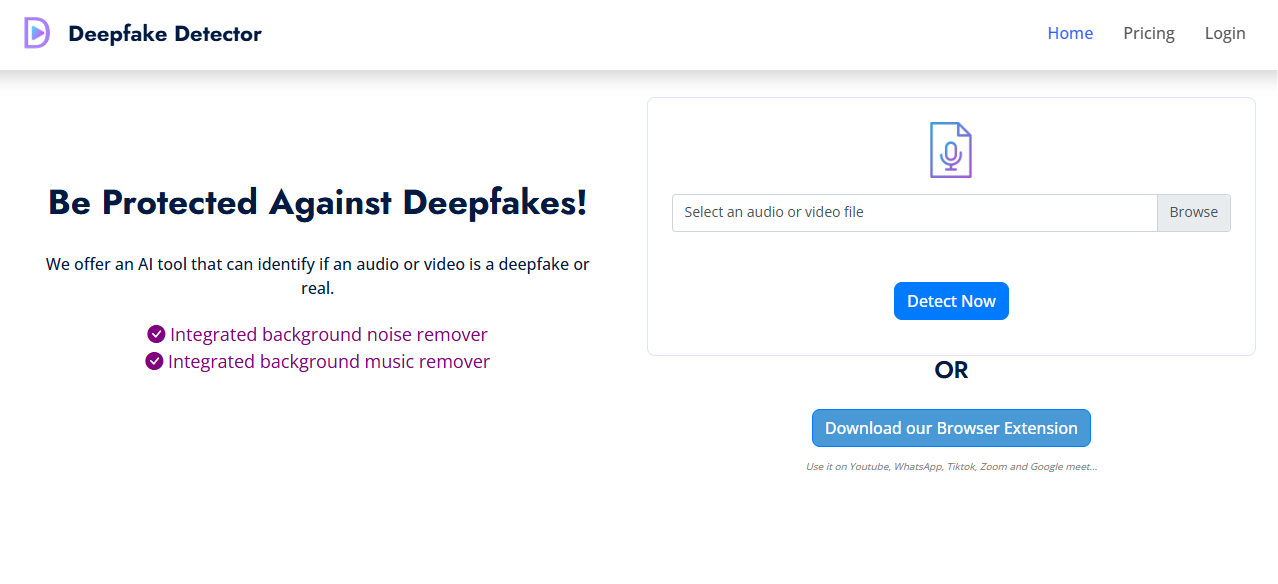Click the checkmark beside music remover

[154, 361]
